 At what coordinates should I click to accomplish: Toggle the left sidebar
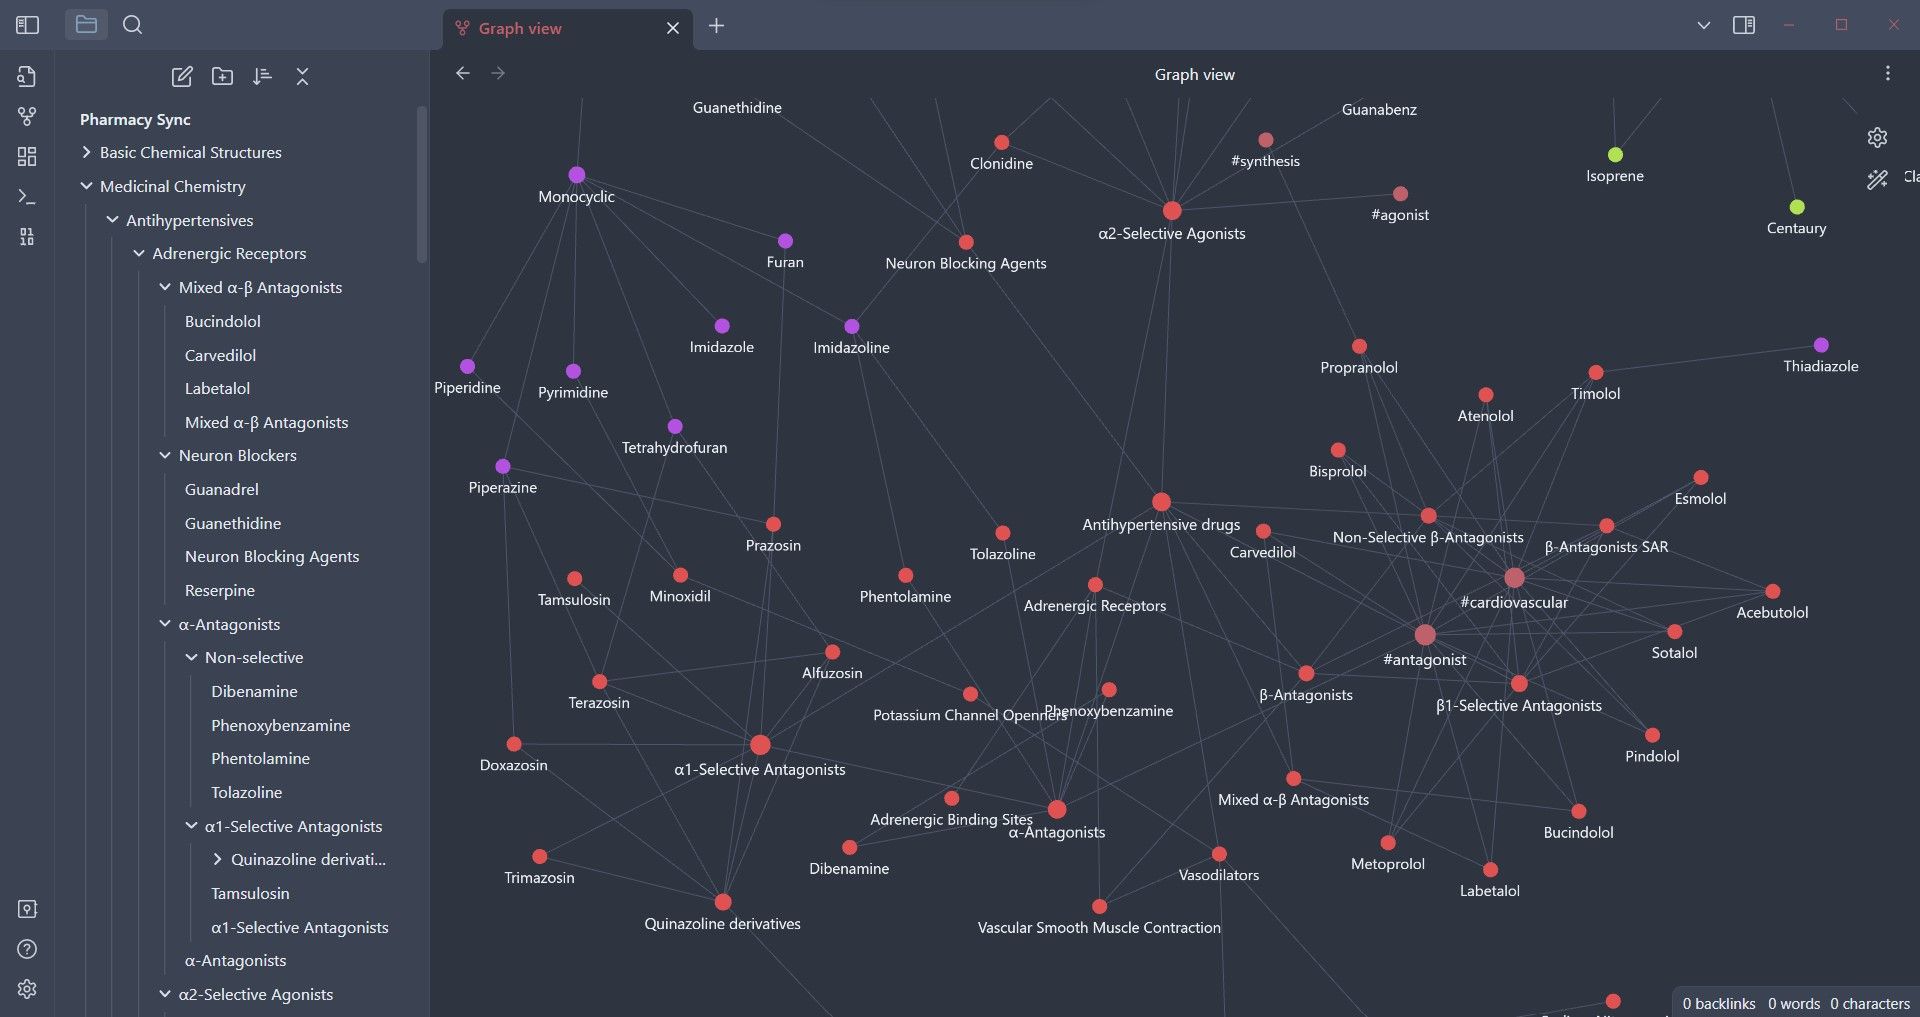point(27,24)
